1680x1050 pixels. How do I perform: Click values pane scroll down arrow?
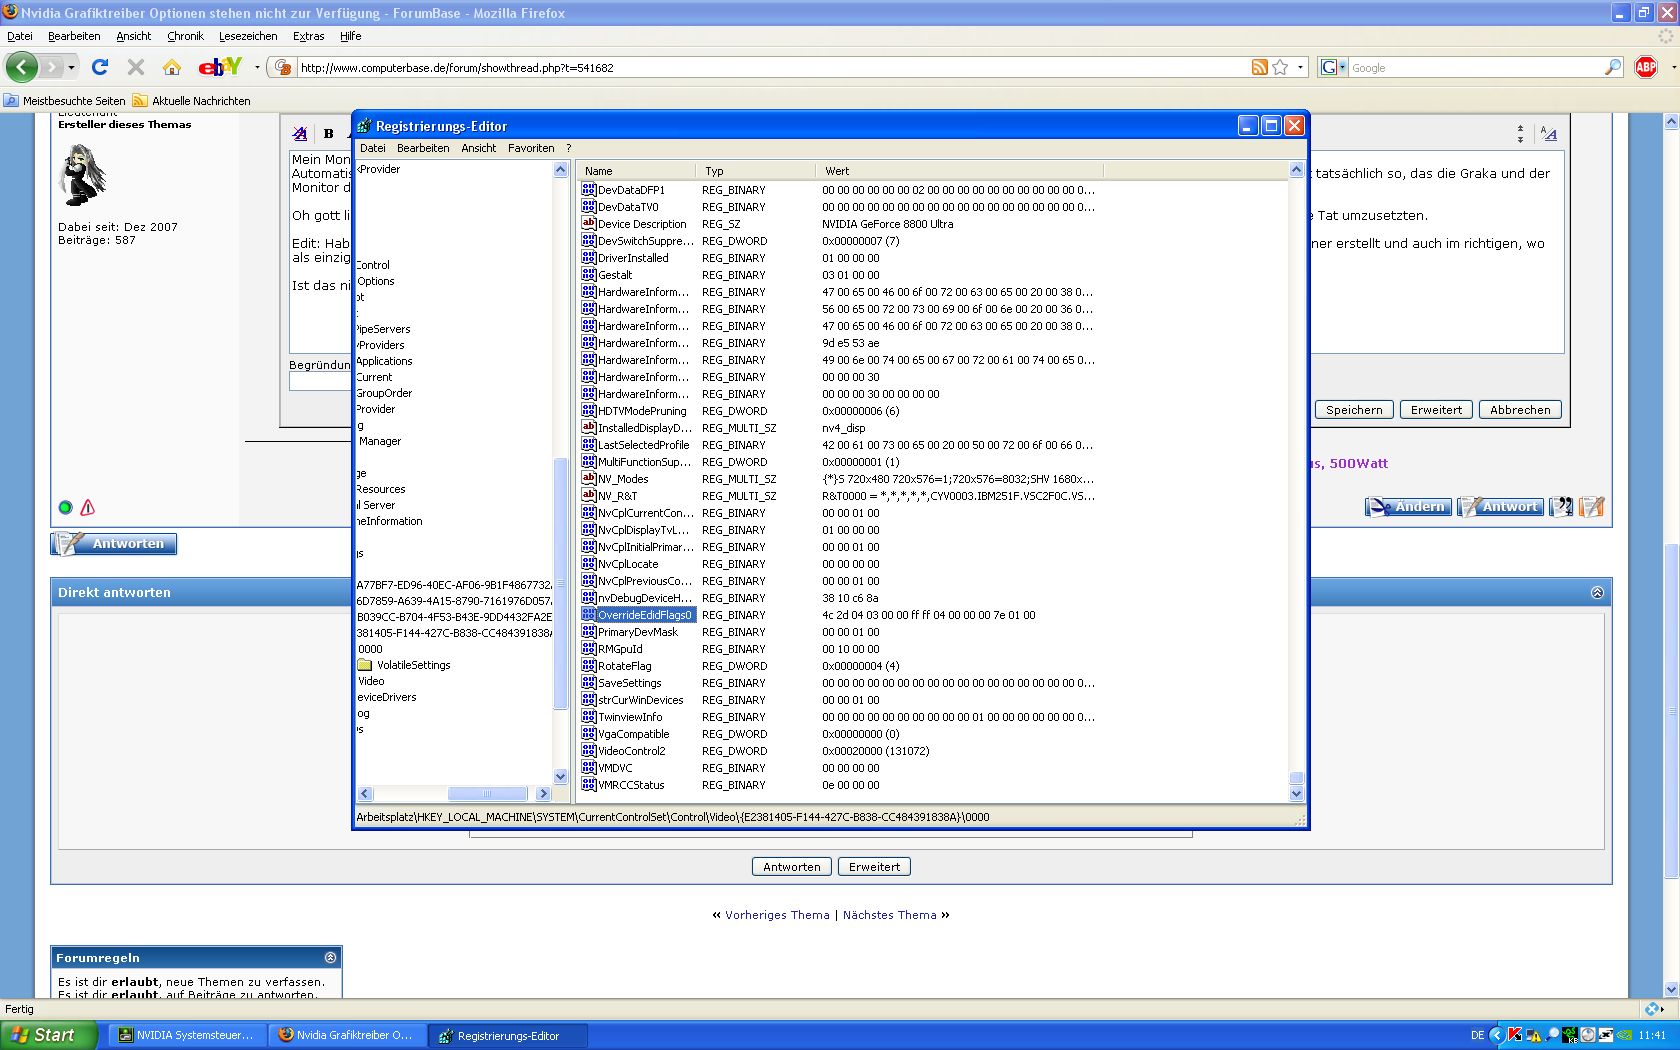click(x=1296, y=794)
